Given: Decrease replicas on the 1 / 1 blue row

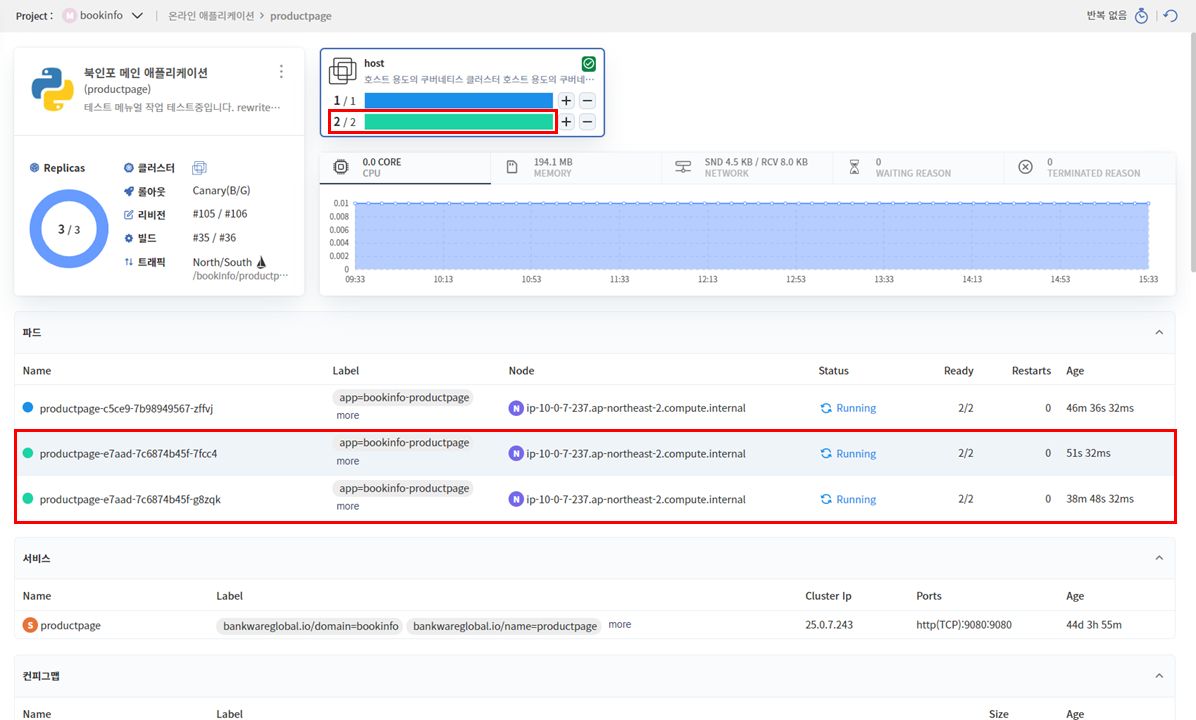Looking at the screenshot, I should tap(587, 101).
